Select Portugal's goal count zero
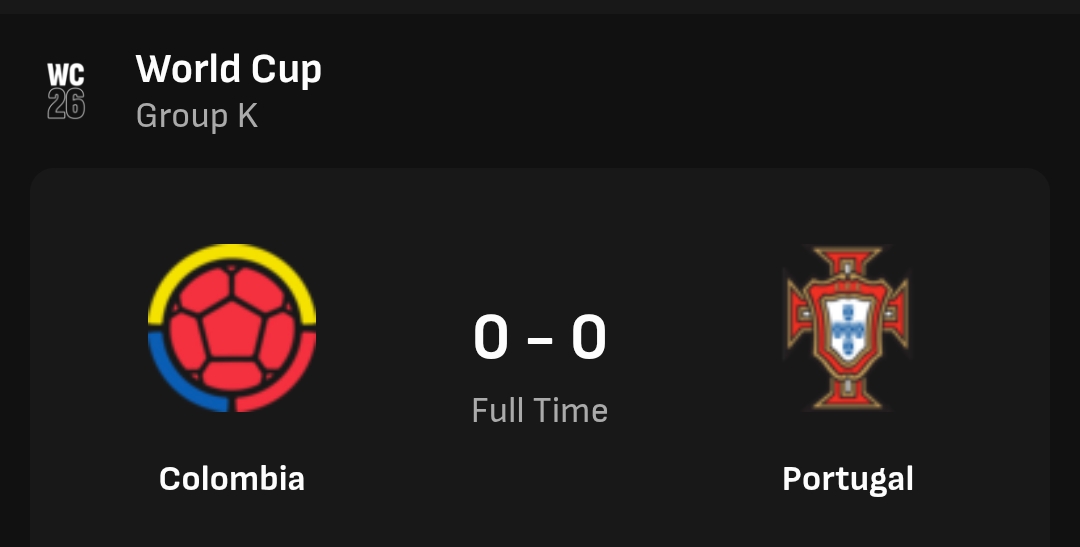 [589, 338]
